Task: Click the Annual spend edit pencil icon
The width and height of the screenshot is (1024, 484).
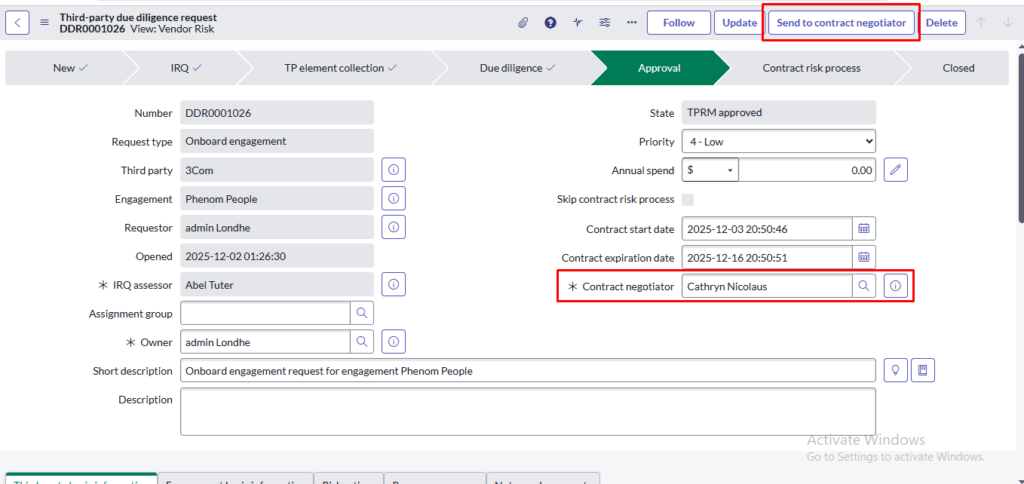Action: point(895,170)
